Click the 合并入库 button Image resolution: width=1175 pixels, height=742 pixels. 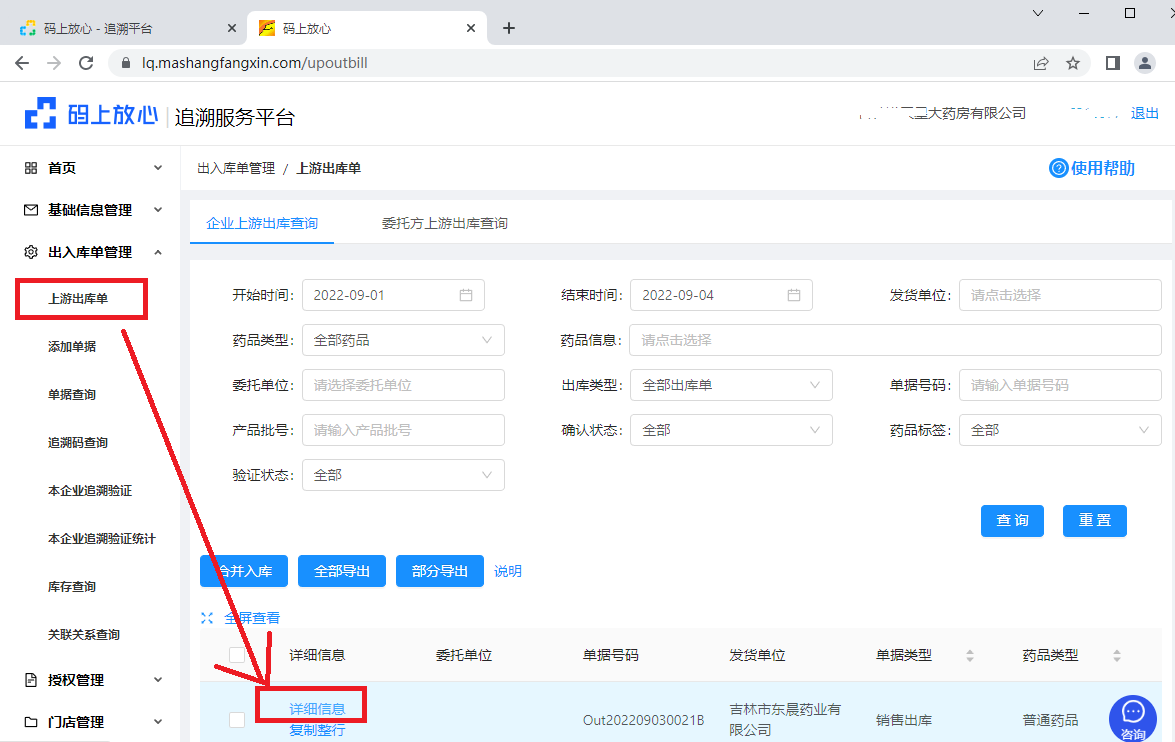point(244,571)
